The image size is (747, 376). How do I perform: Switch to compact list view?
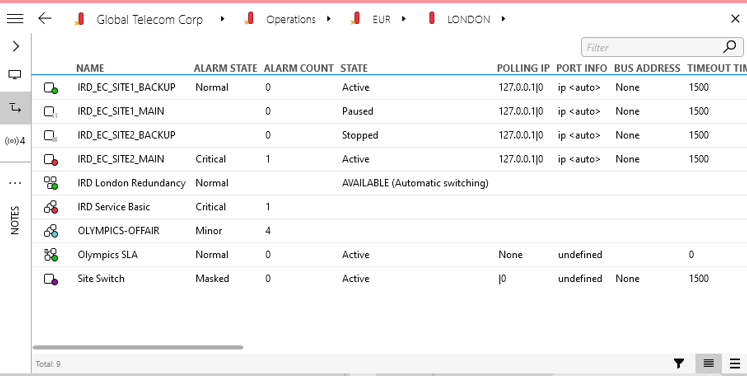click(708, 364)
